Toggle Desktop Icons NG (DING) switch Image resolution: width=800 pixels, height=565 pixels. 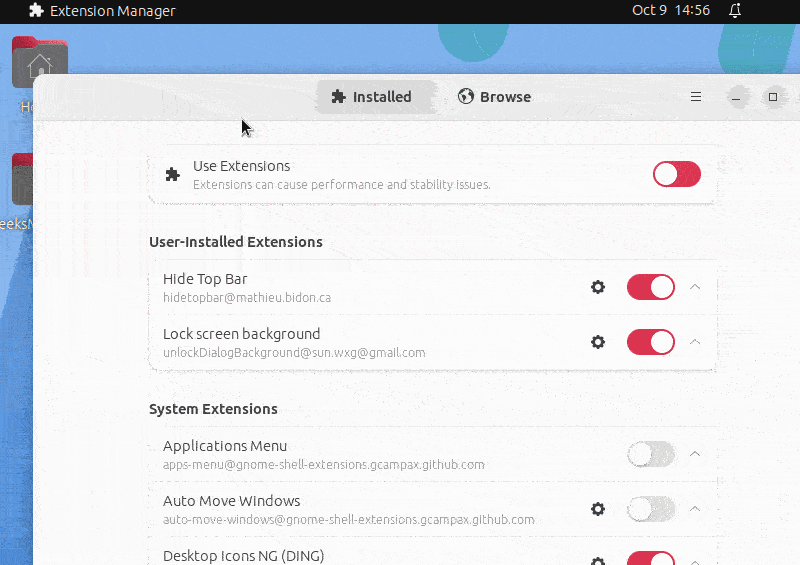[651, 558]
